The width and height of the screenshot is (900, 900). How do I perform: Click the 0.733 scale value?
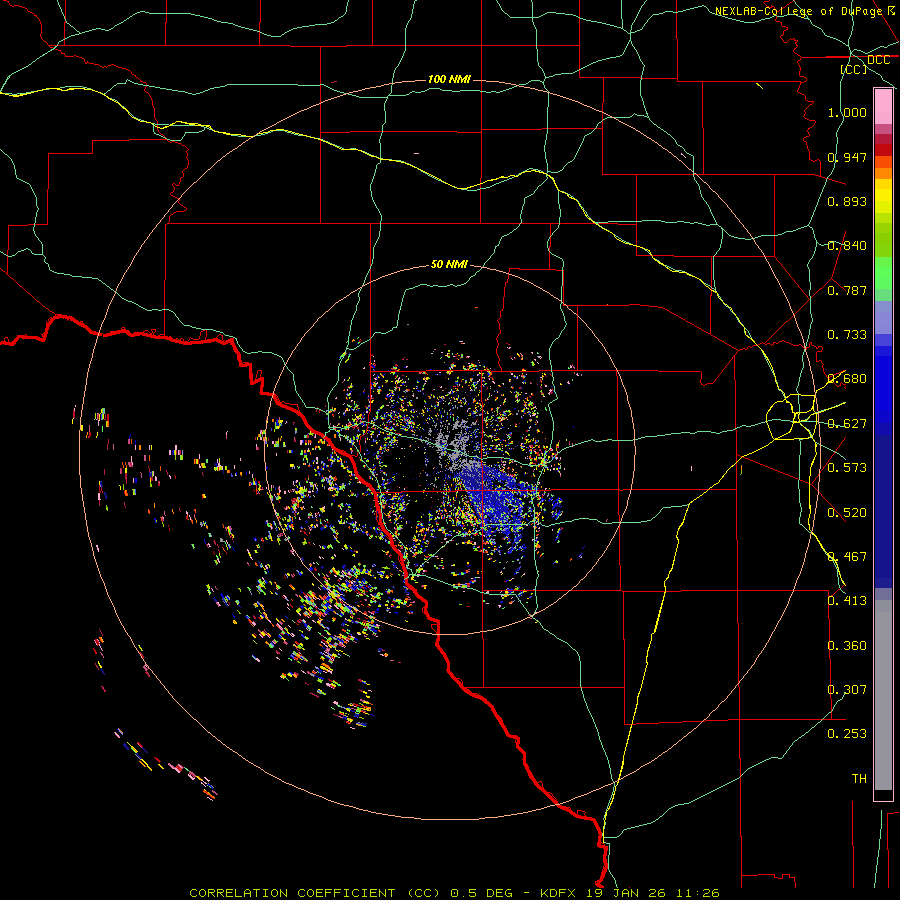pos(847,335)
